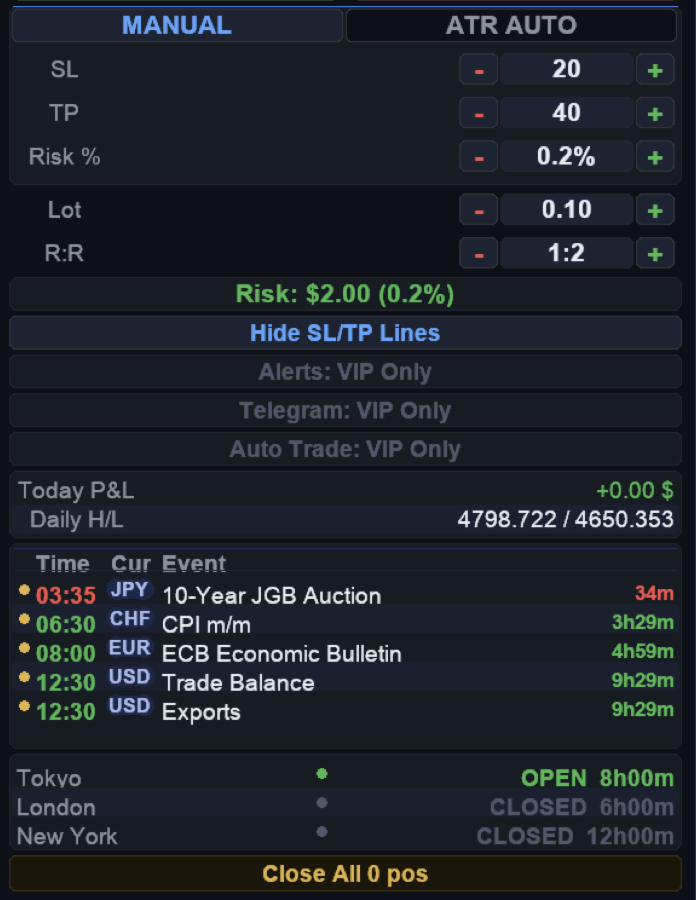Switch to the MANUAL tab
The image size is (696, 900).
coord(177,26)
